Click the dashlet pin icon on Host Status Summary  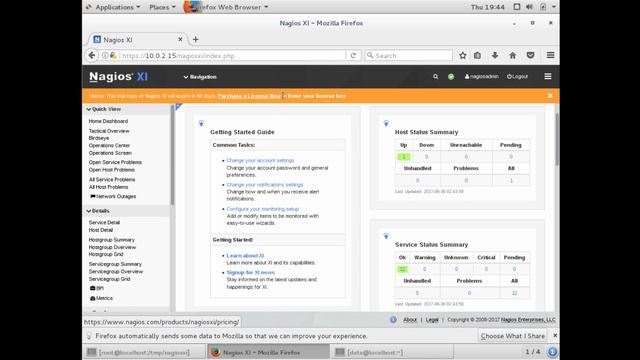(386, 123)
